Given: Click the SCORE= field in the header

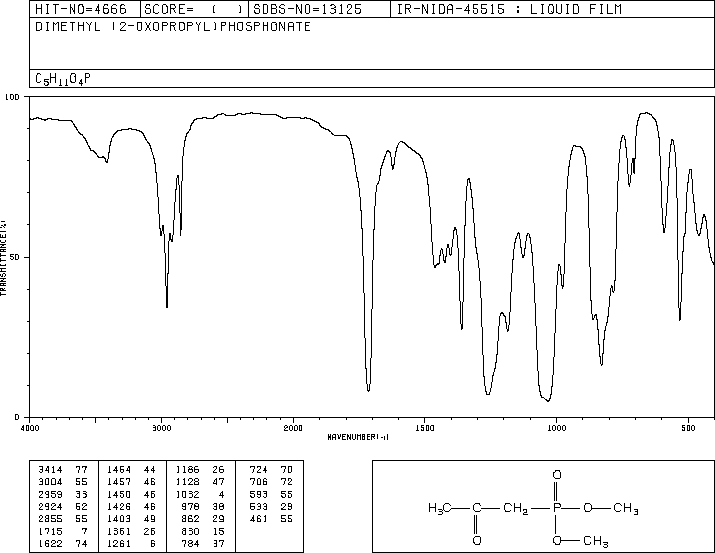Looking at the screenshot, I should (x=194, y=9).
